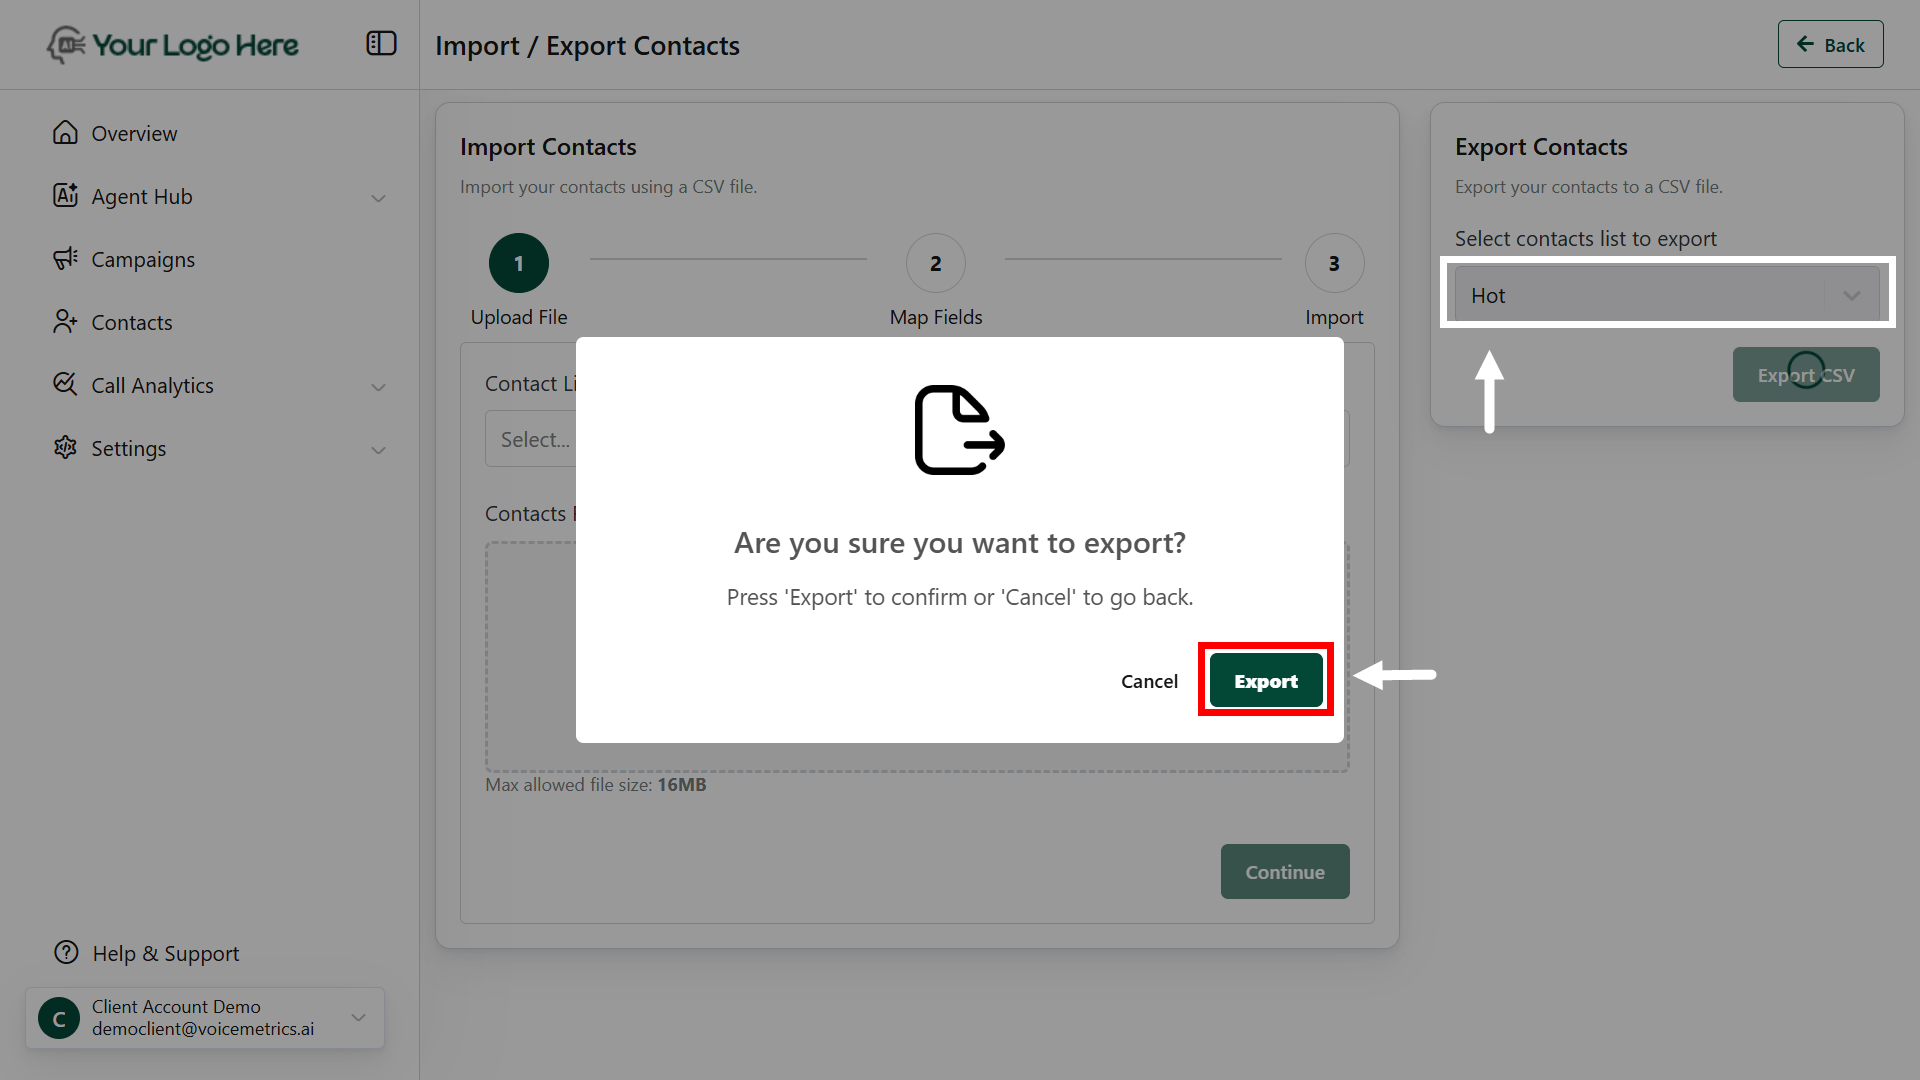Click the sidebar collapse panel icon
Screen dimensions: 1920x1080
click(381, 44)
